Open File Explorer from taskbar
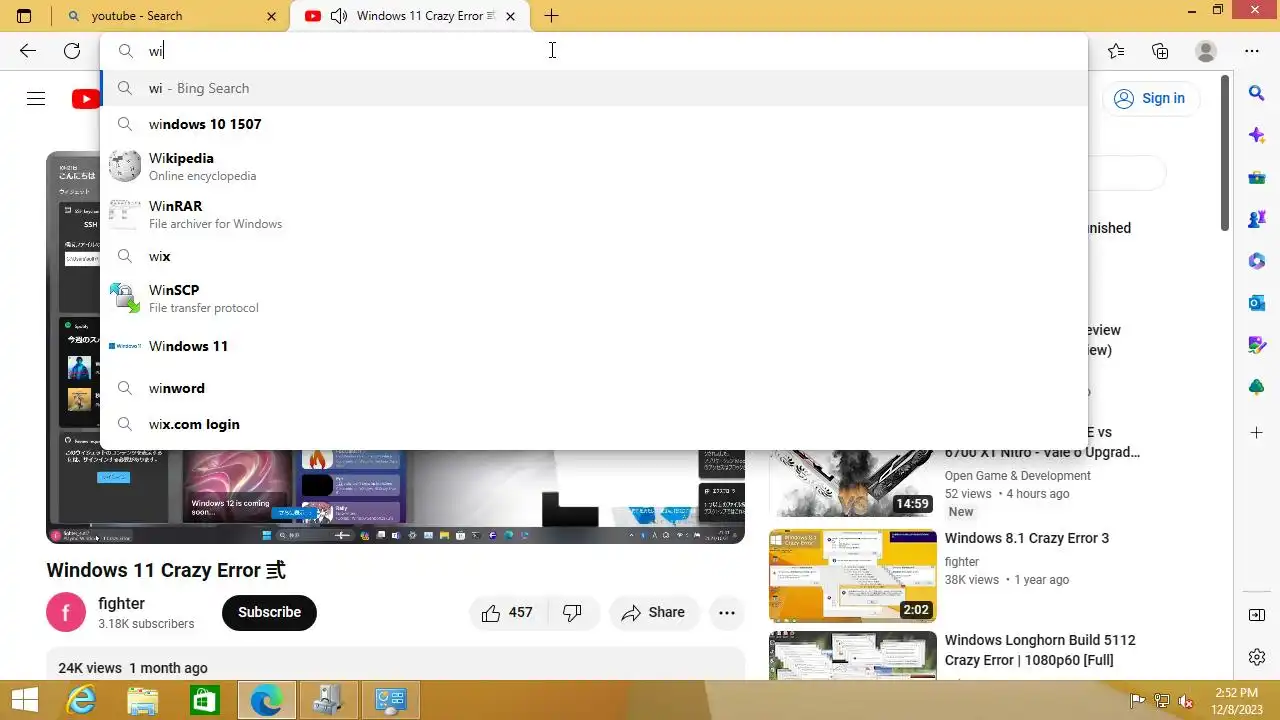Image resolution: width=1280 pixels, height=720 pixels. coord(142,700)
